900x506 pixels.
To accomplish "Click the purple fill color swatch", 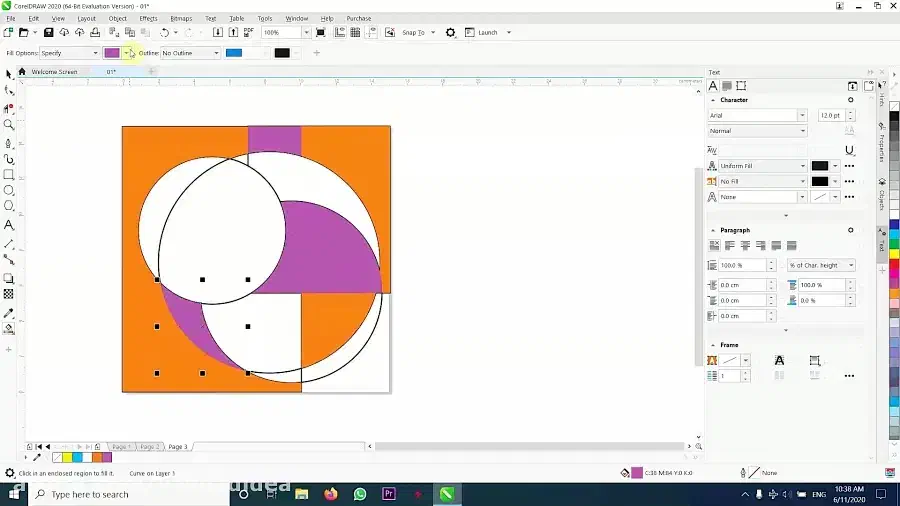I will click(111, 53).
